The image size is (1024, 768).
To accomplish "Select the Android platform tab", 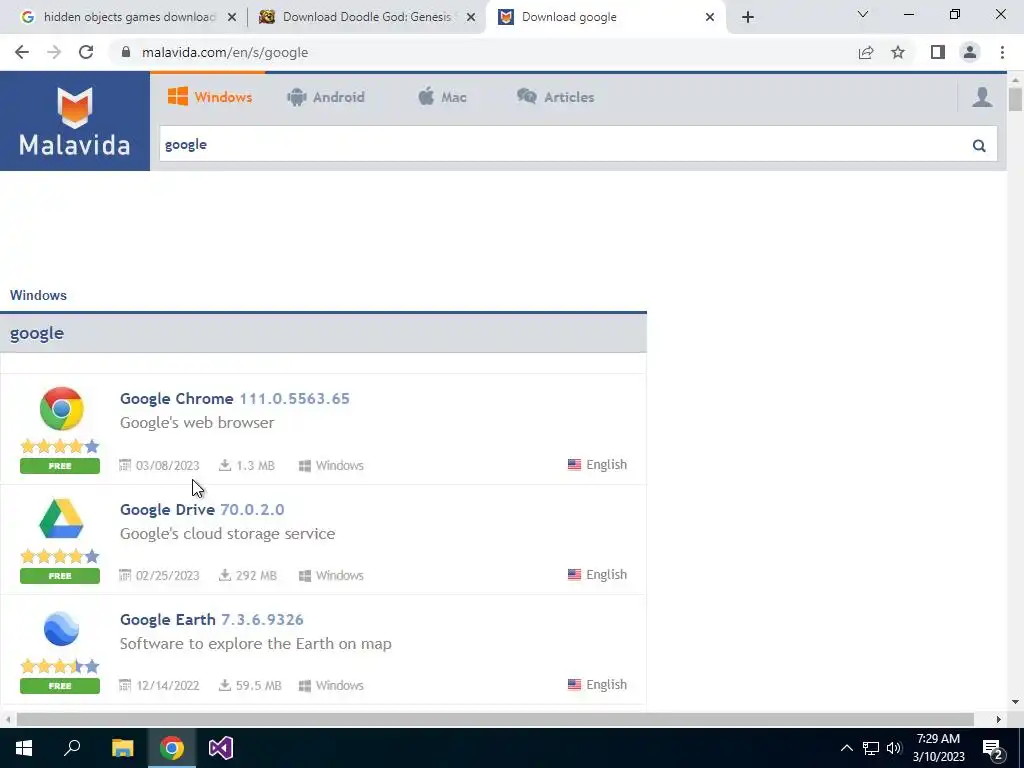I will pyautogui.click(x=325, y=97).
